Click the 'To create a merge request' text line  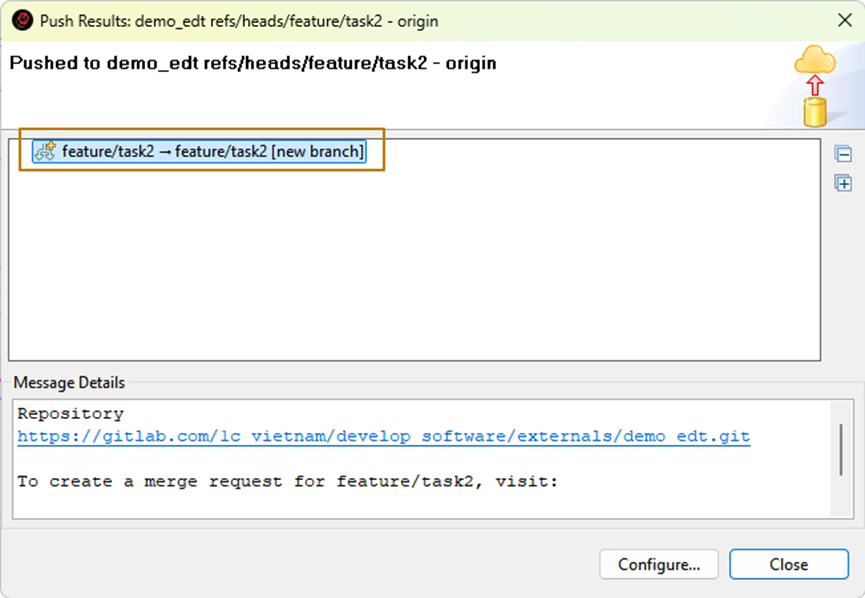pos(287,482)
